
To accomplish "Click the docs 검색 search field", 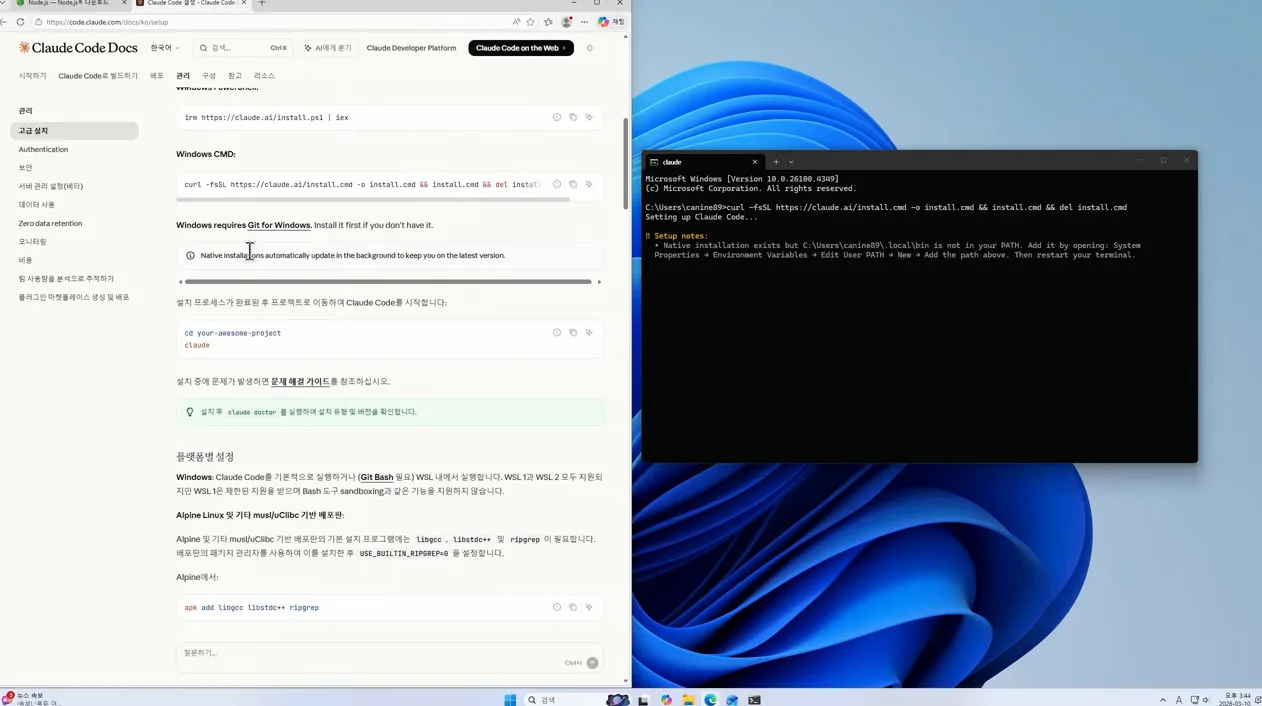I will 243,48.
